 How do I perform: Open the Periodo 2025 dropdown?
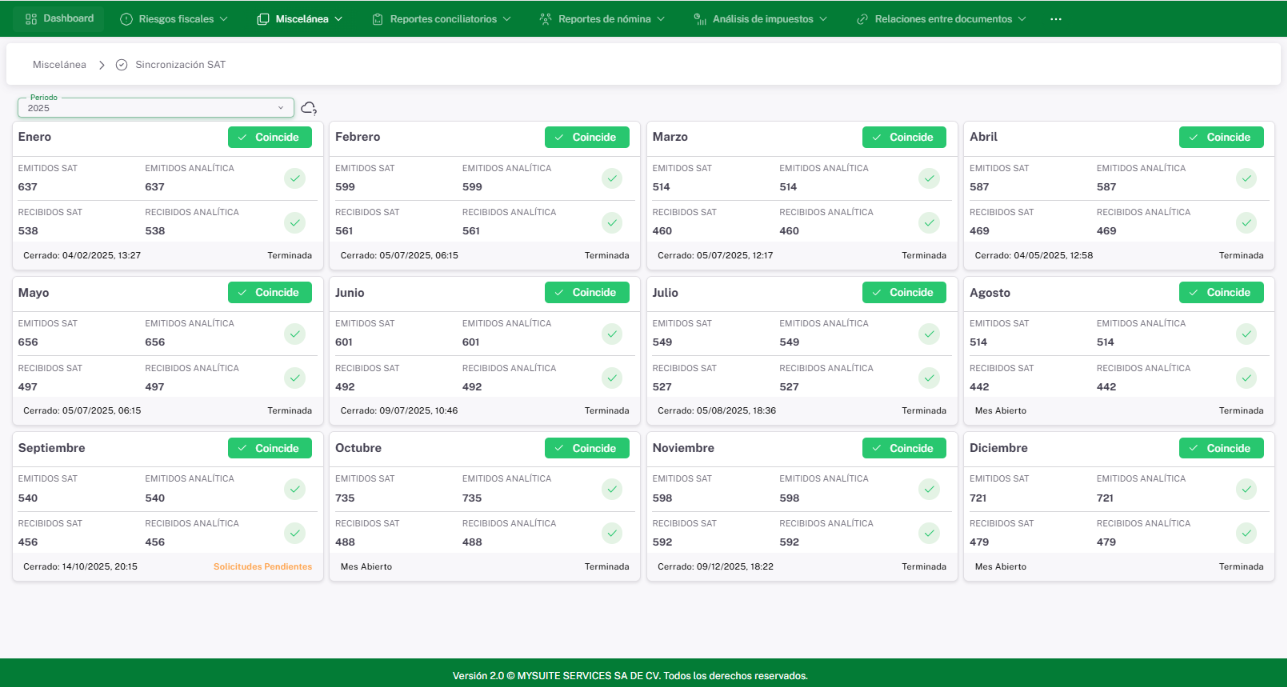(156, 108)
